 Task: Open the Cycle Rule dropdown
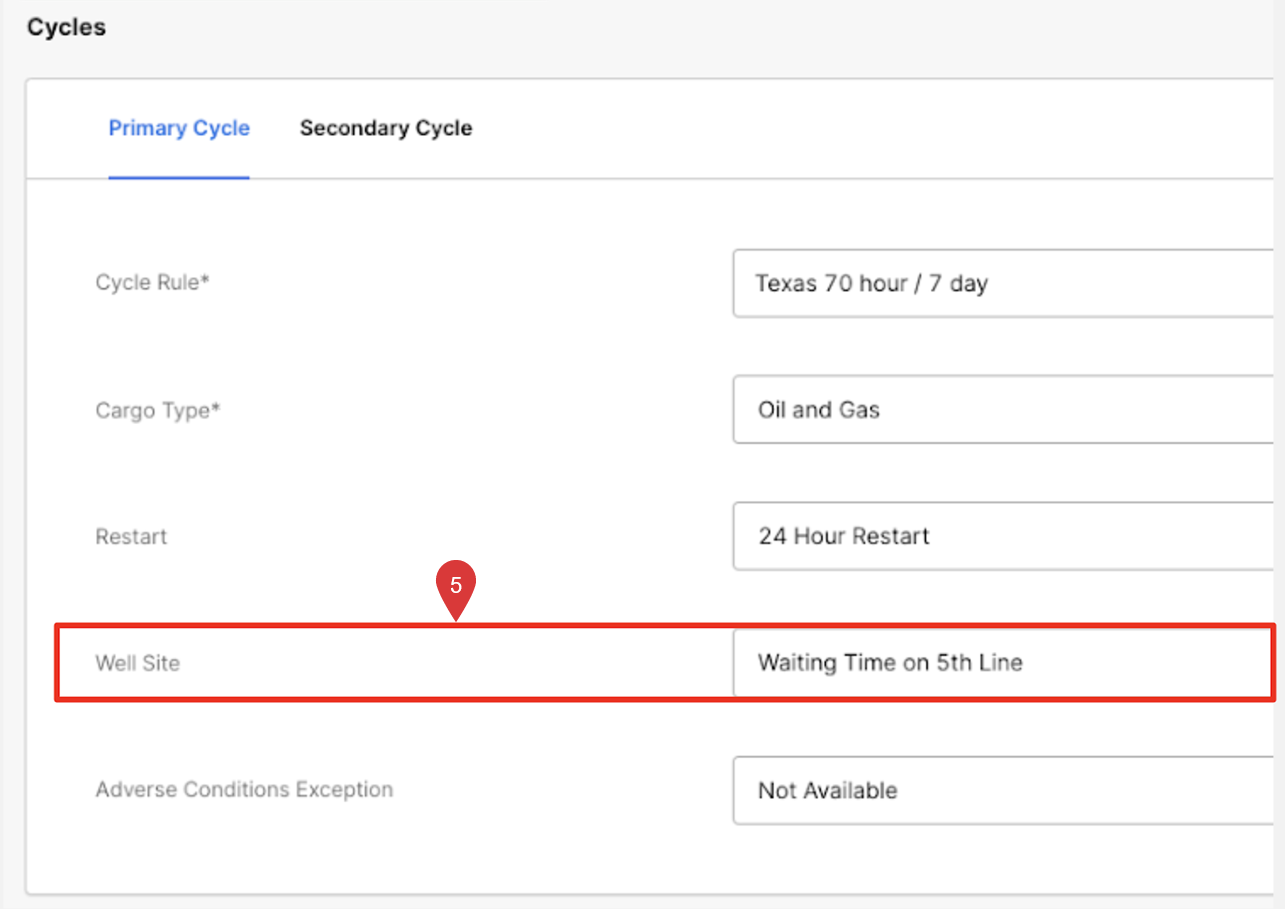tap(1002, 283)
